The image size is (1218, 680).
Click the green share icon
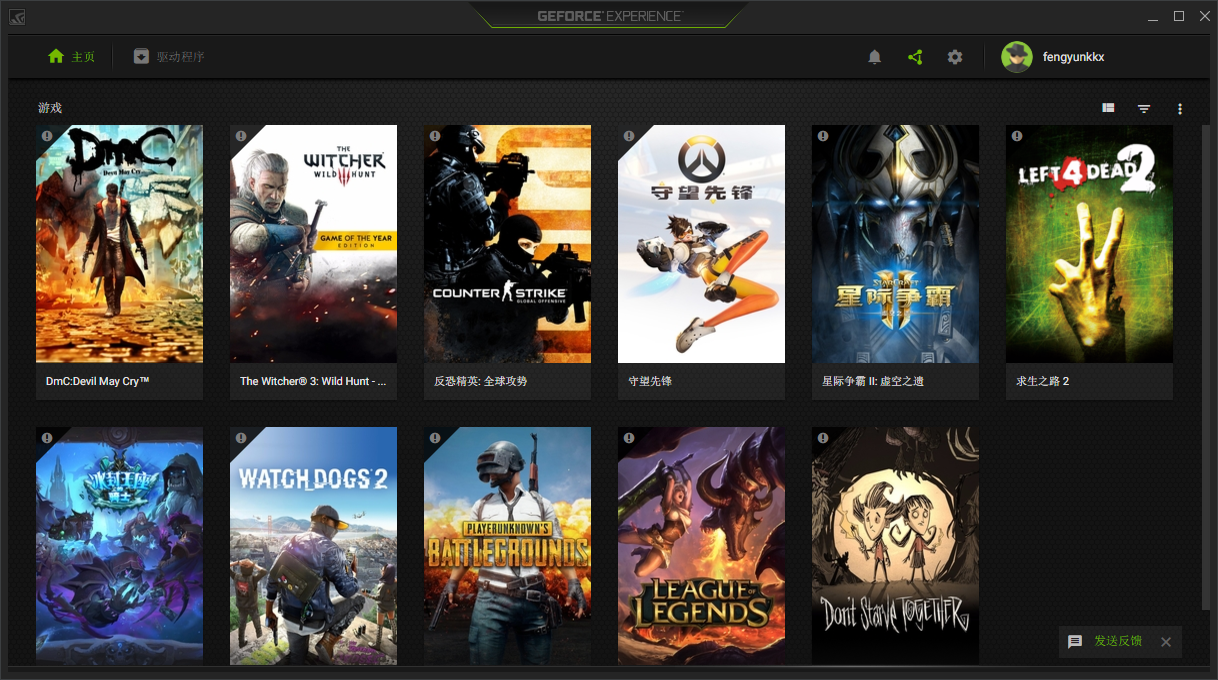(915, 57)
